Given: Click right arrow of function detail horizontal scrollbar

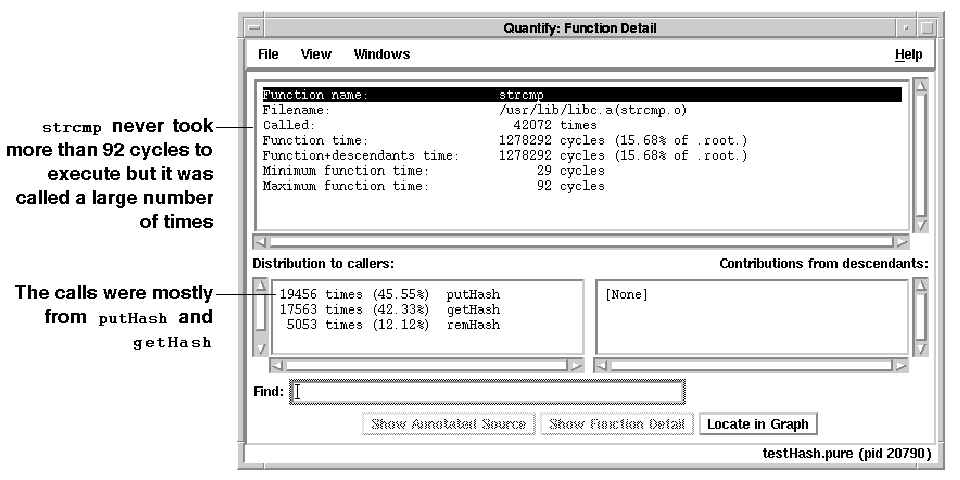Looking at the screenshot, I should tap(902, 242).
